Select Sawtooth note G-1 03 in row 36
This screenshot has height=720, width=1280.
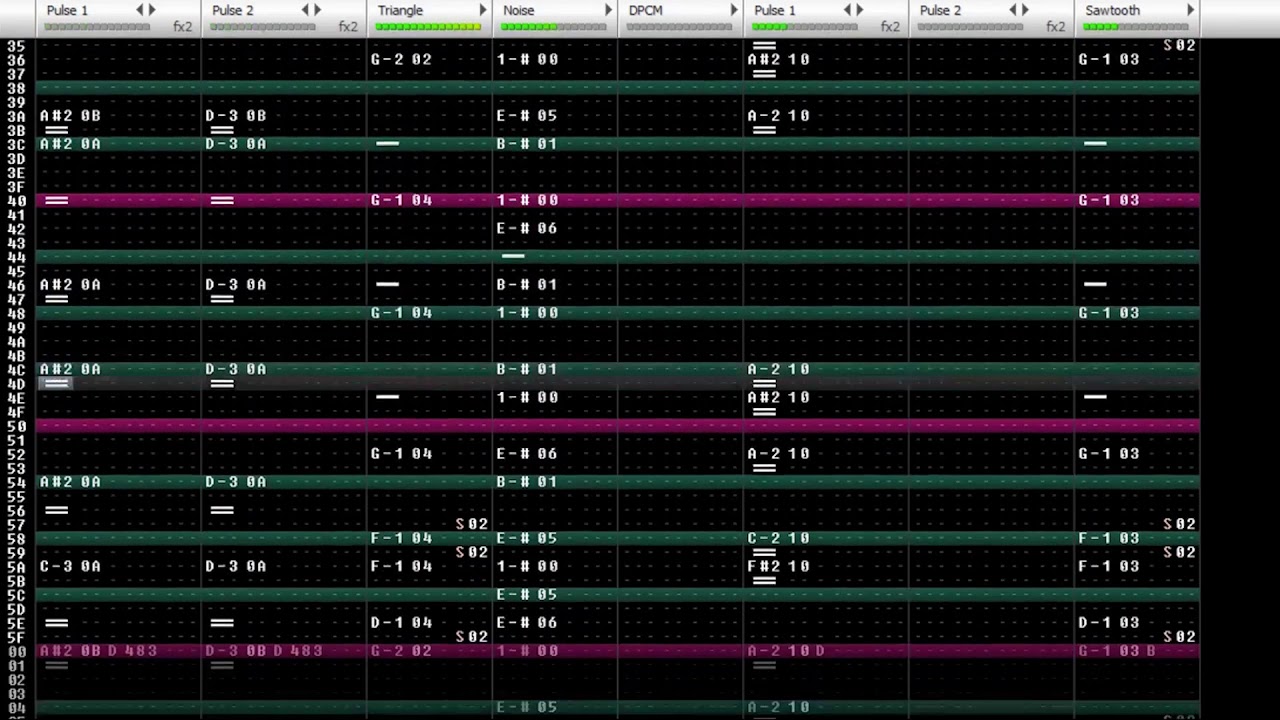click(x=1109, y=59)
